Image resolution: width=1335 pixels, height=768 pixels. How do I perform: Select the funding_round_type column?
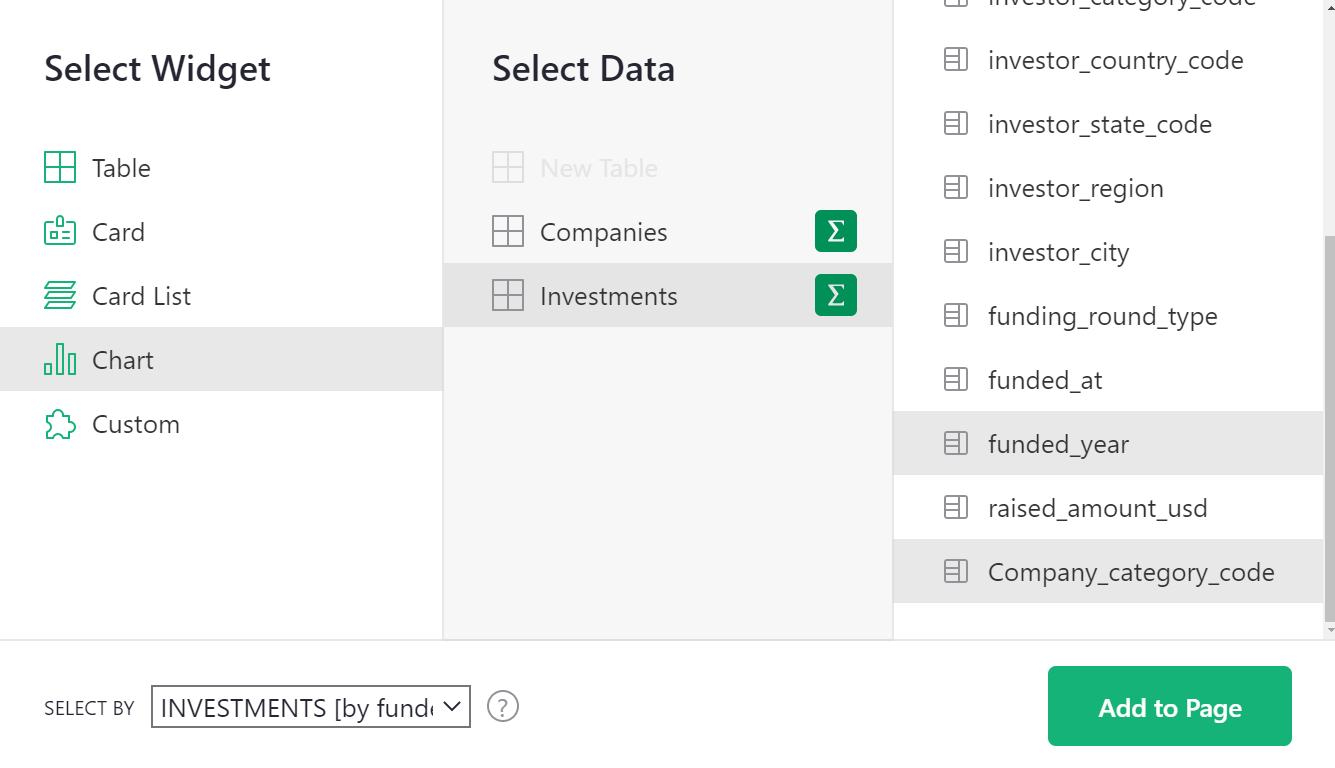point(1102,316)
